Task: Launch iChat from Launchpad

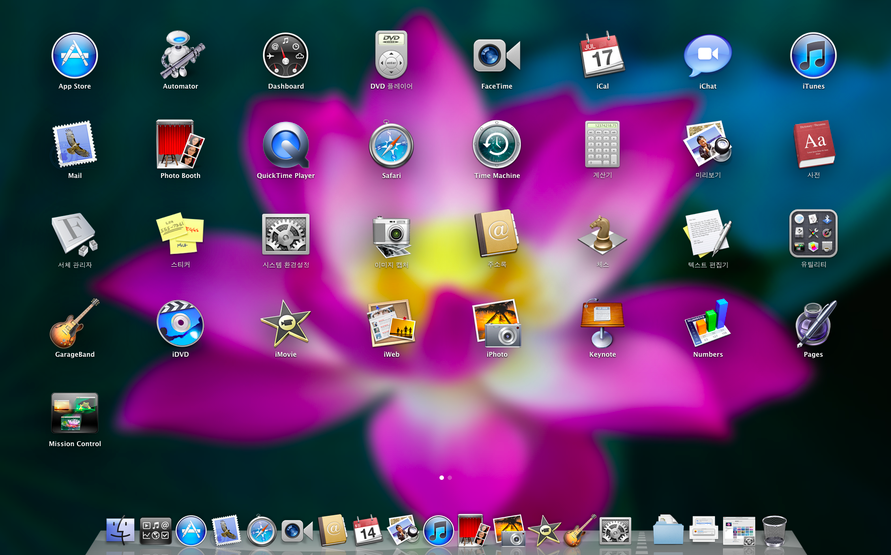Action: point(707,56)
